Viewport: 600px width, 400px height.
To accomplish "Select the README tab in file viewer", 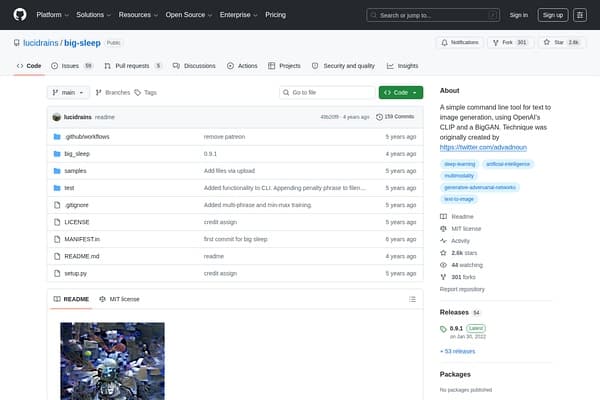I will [x=71, y=299].
